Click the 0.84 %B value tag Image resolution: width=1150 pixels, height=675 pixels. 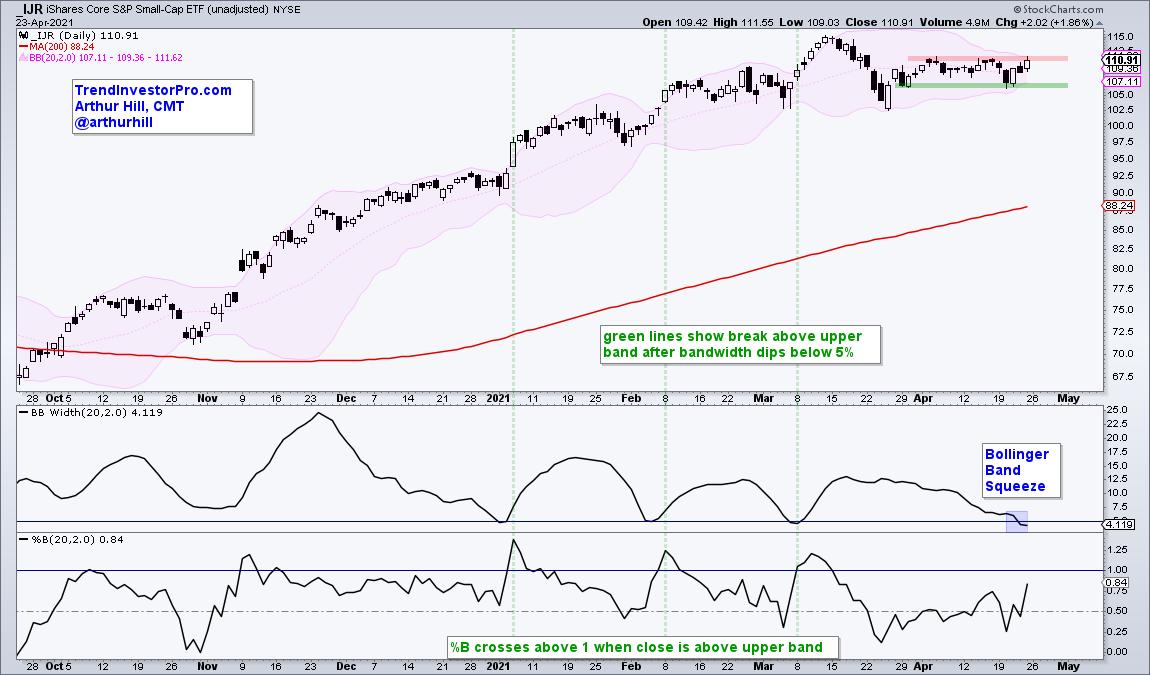coord(1115,582)
